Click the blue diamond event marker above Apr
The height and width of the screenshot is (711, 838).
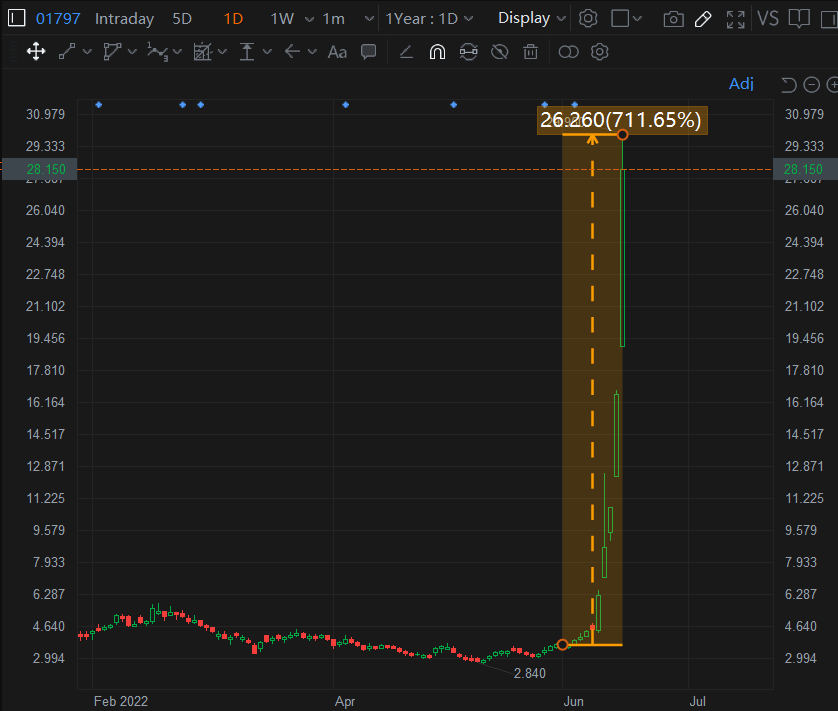click(x=346, y=105)
